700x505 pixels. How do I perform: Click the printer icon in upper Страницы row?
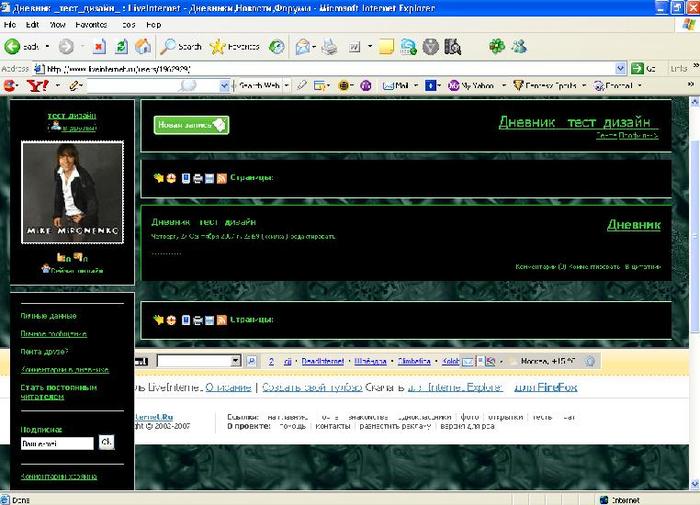coord(198,178)
